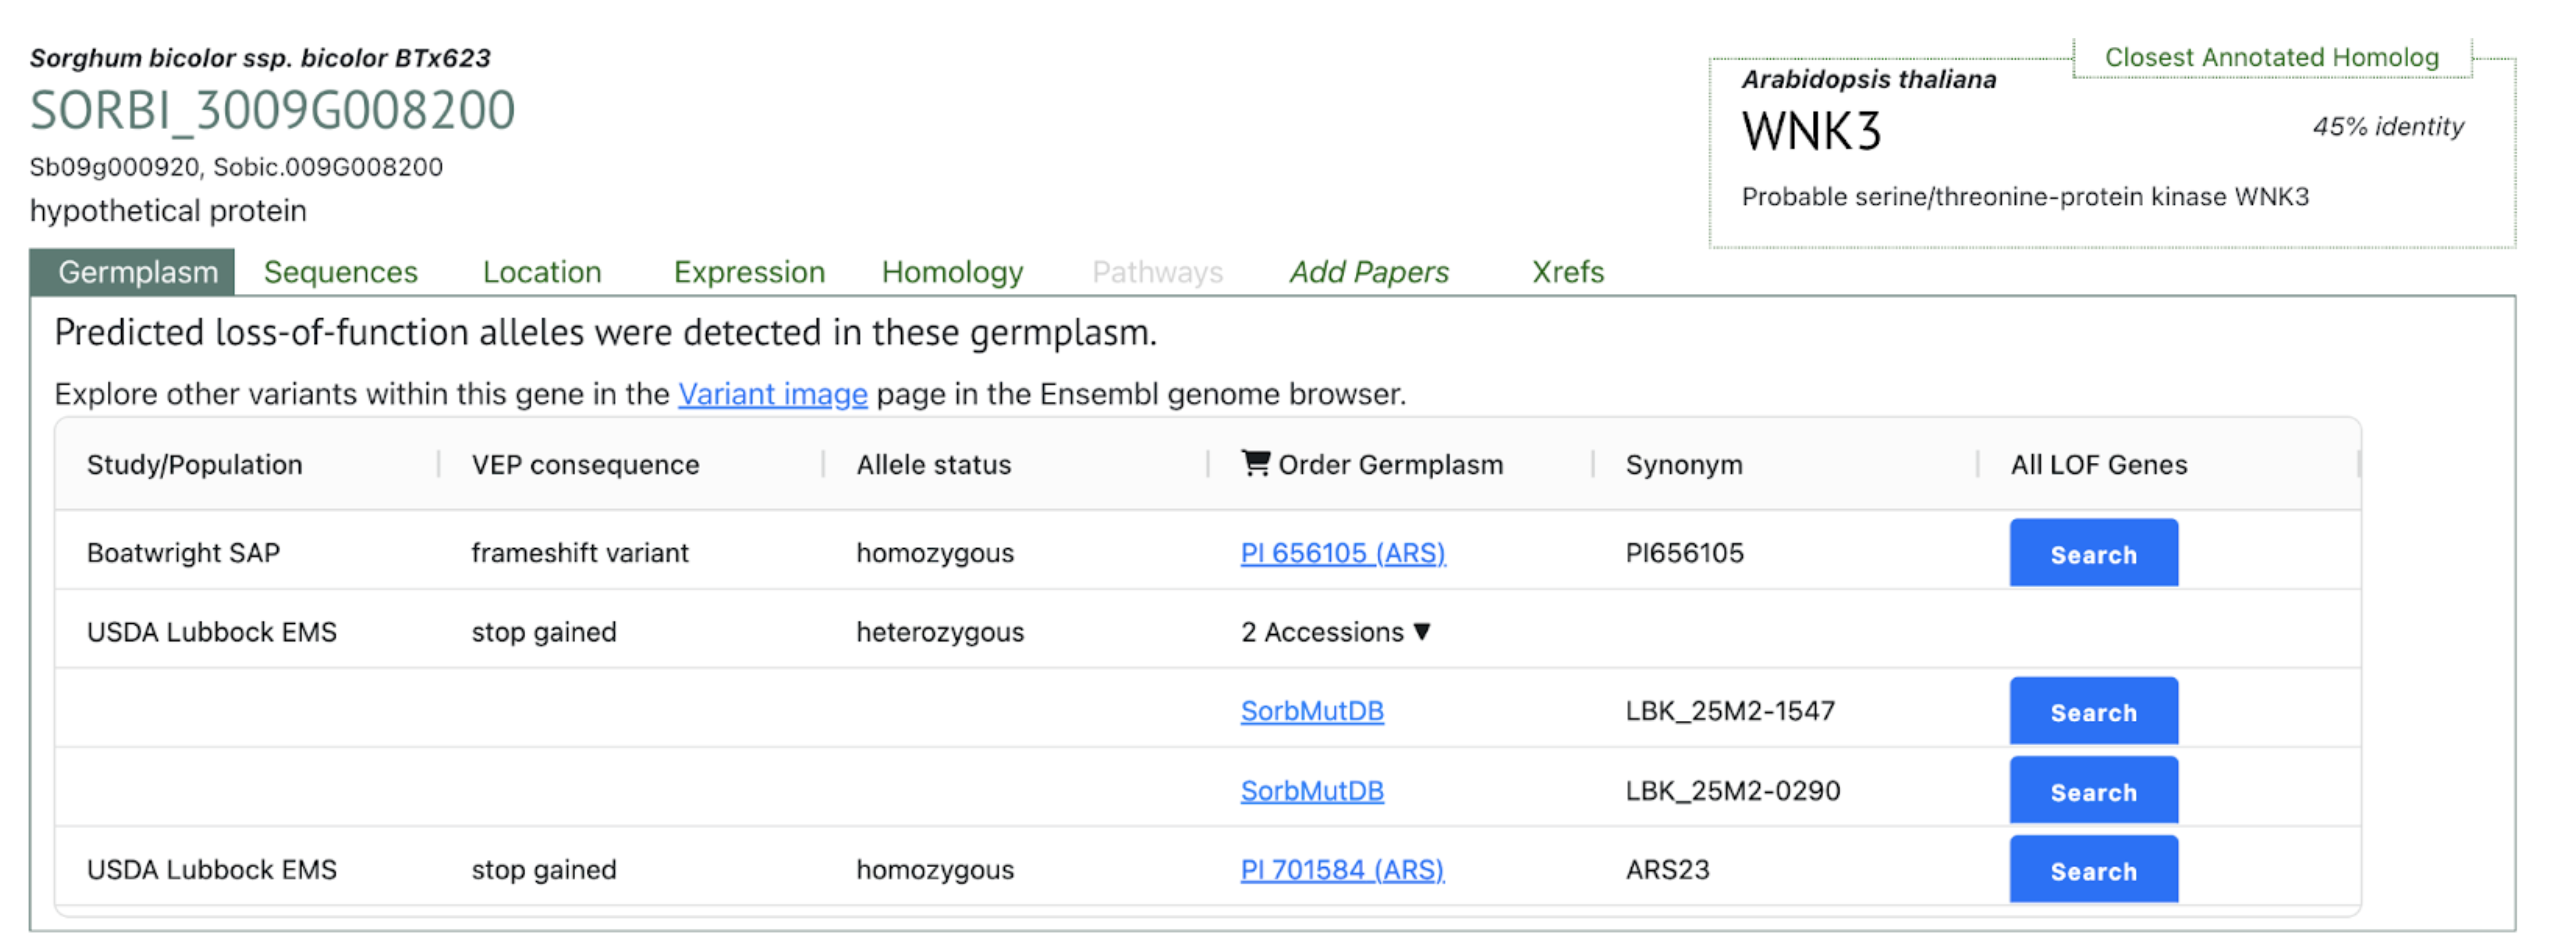
Task: Go to the Homology tab
Action: pyautogui.click(x=951, y=272)
